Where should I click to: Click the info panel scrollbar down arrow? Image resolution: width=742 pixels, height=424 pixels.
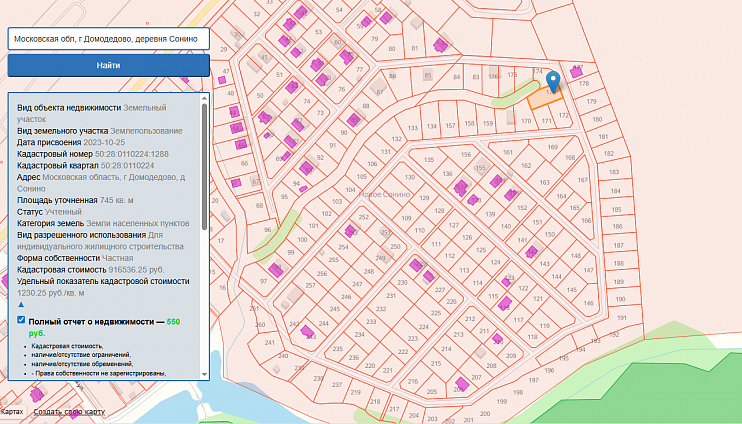coord(204,374)
